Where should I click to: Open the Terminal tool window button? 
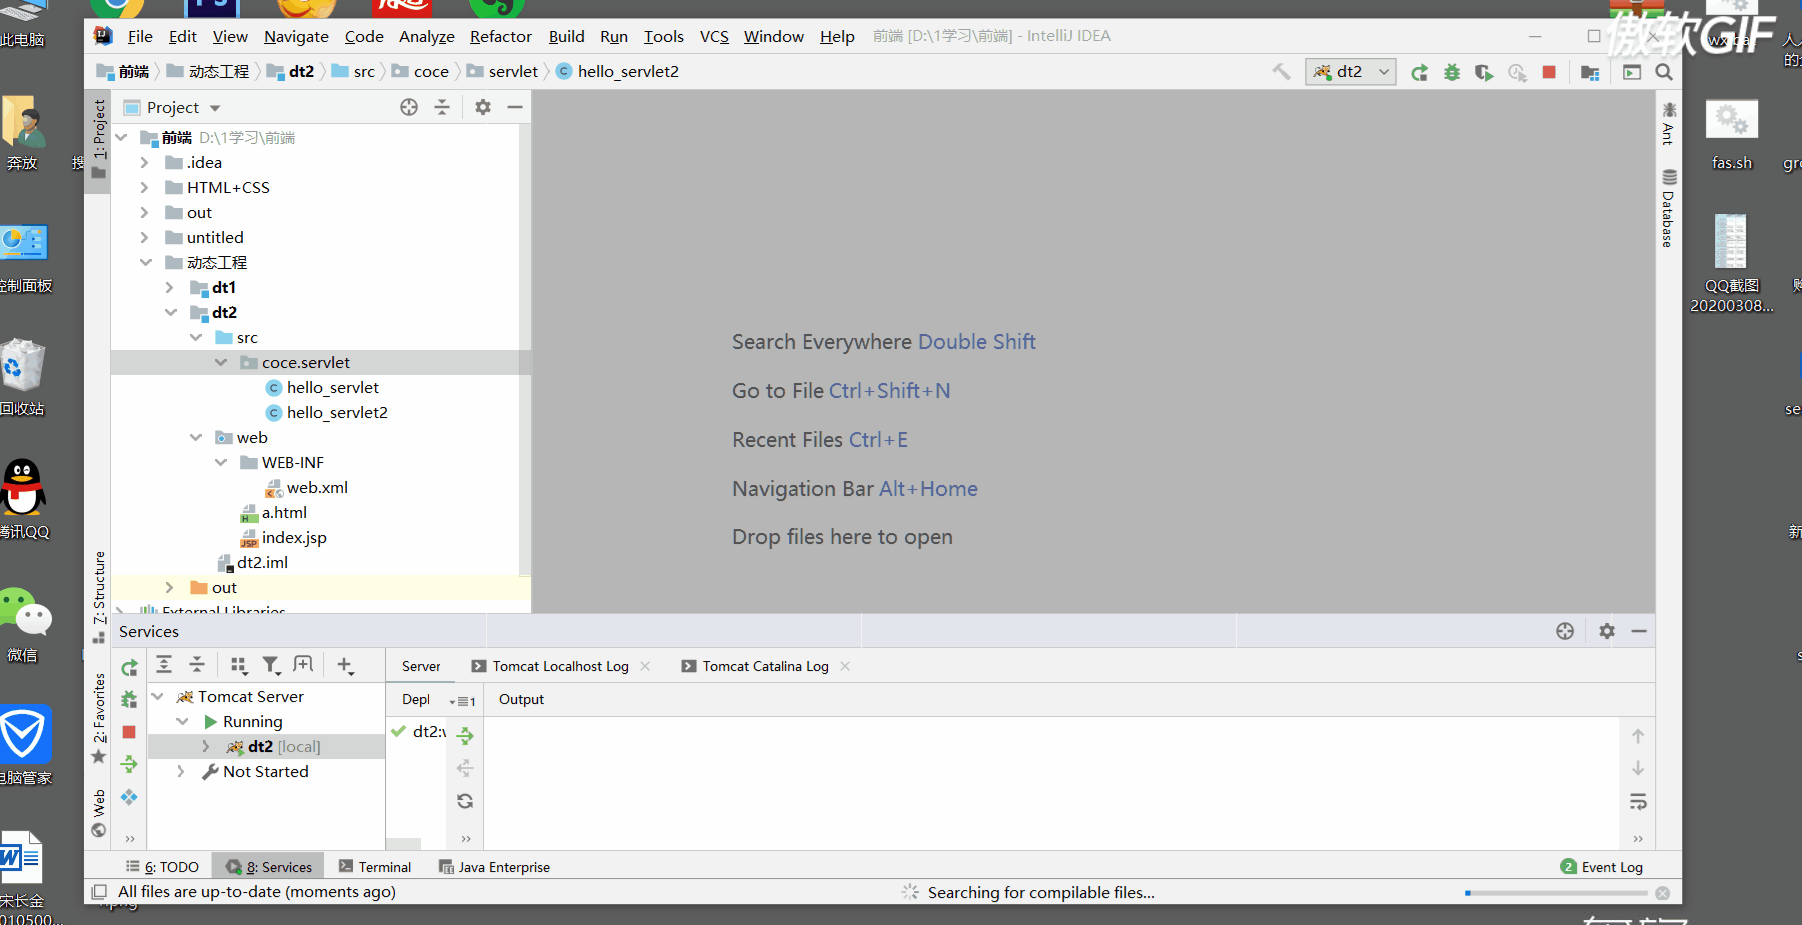pos(375,867)
